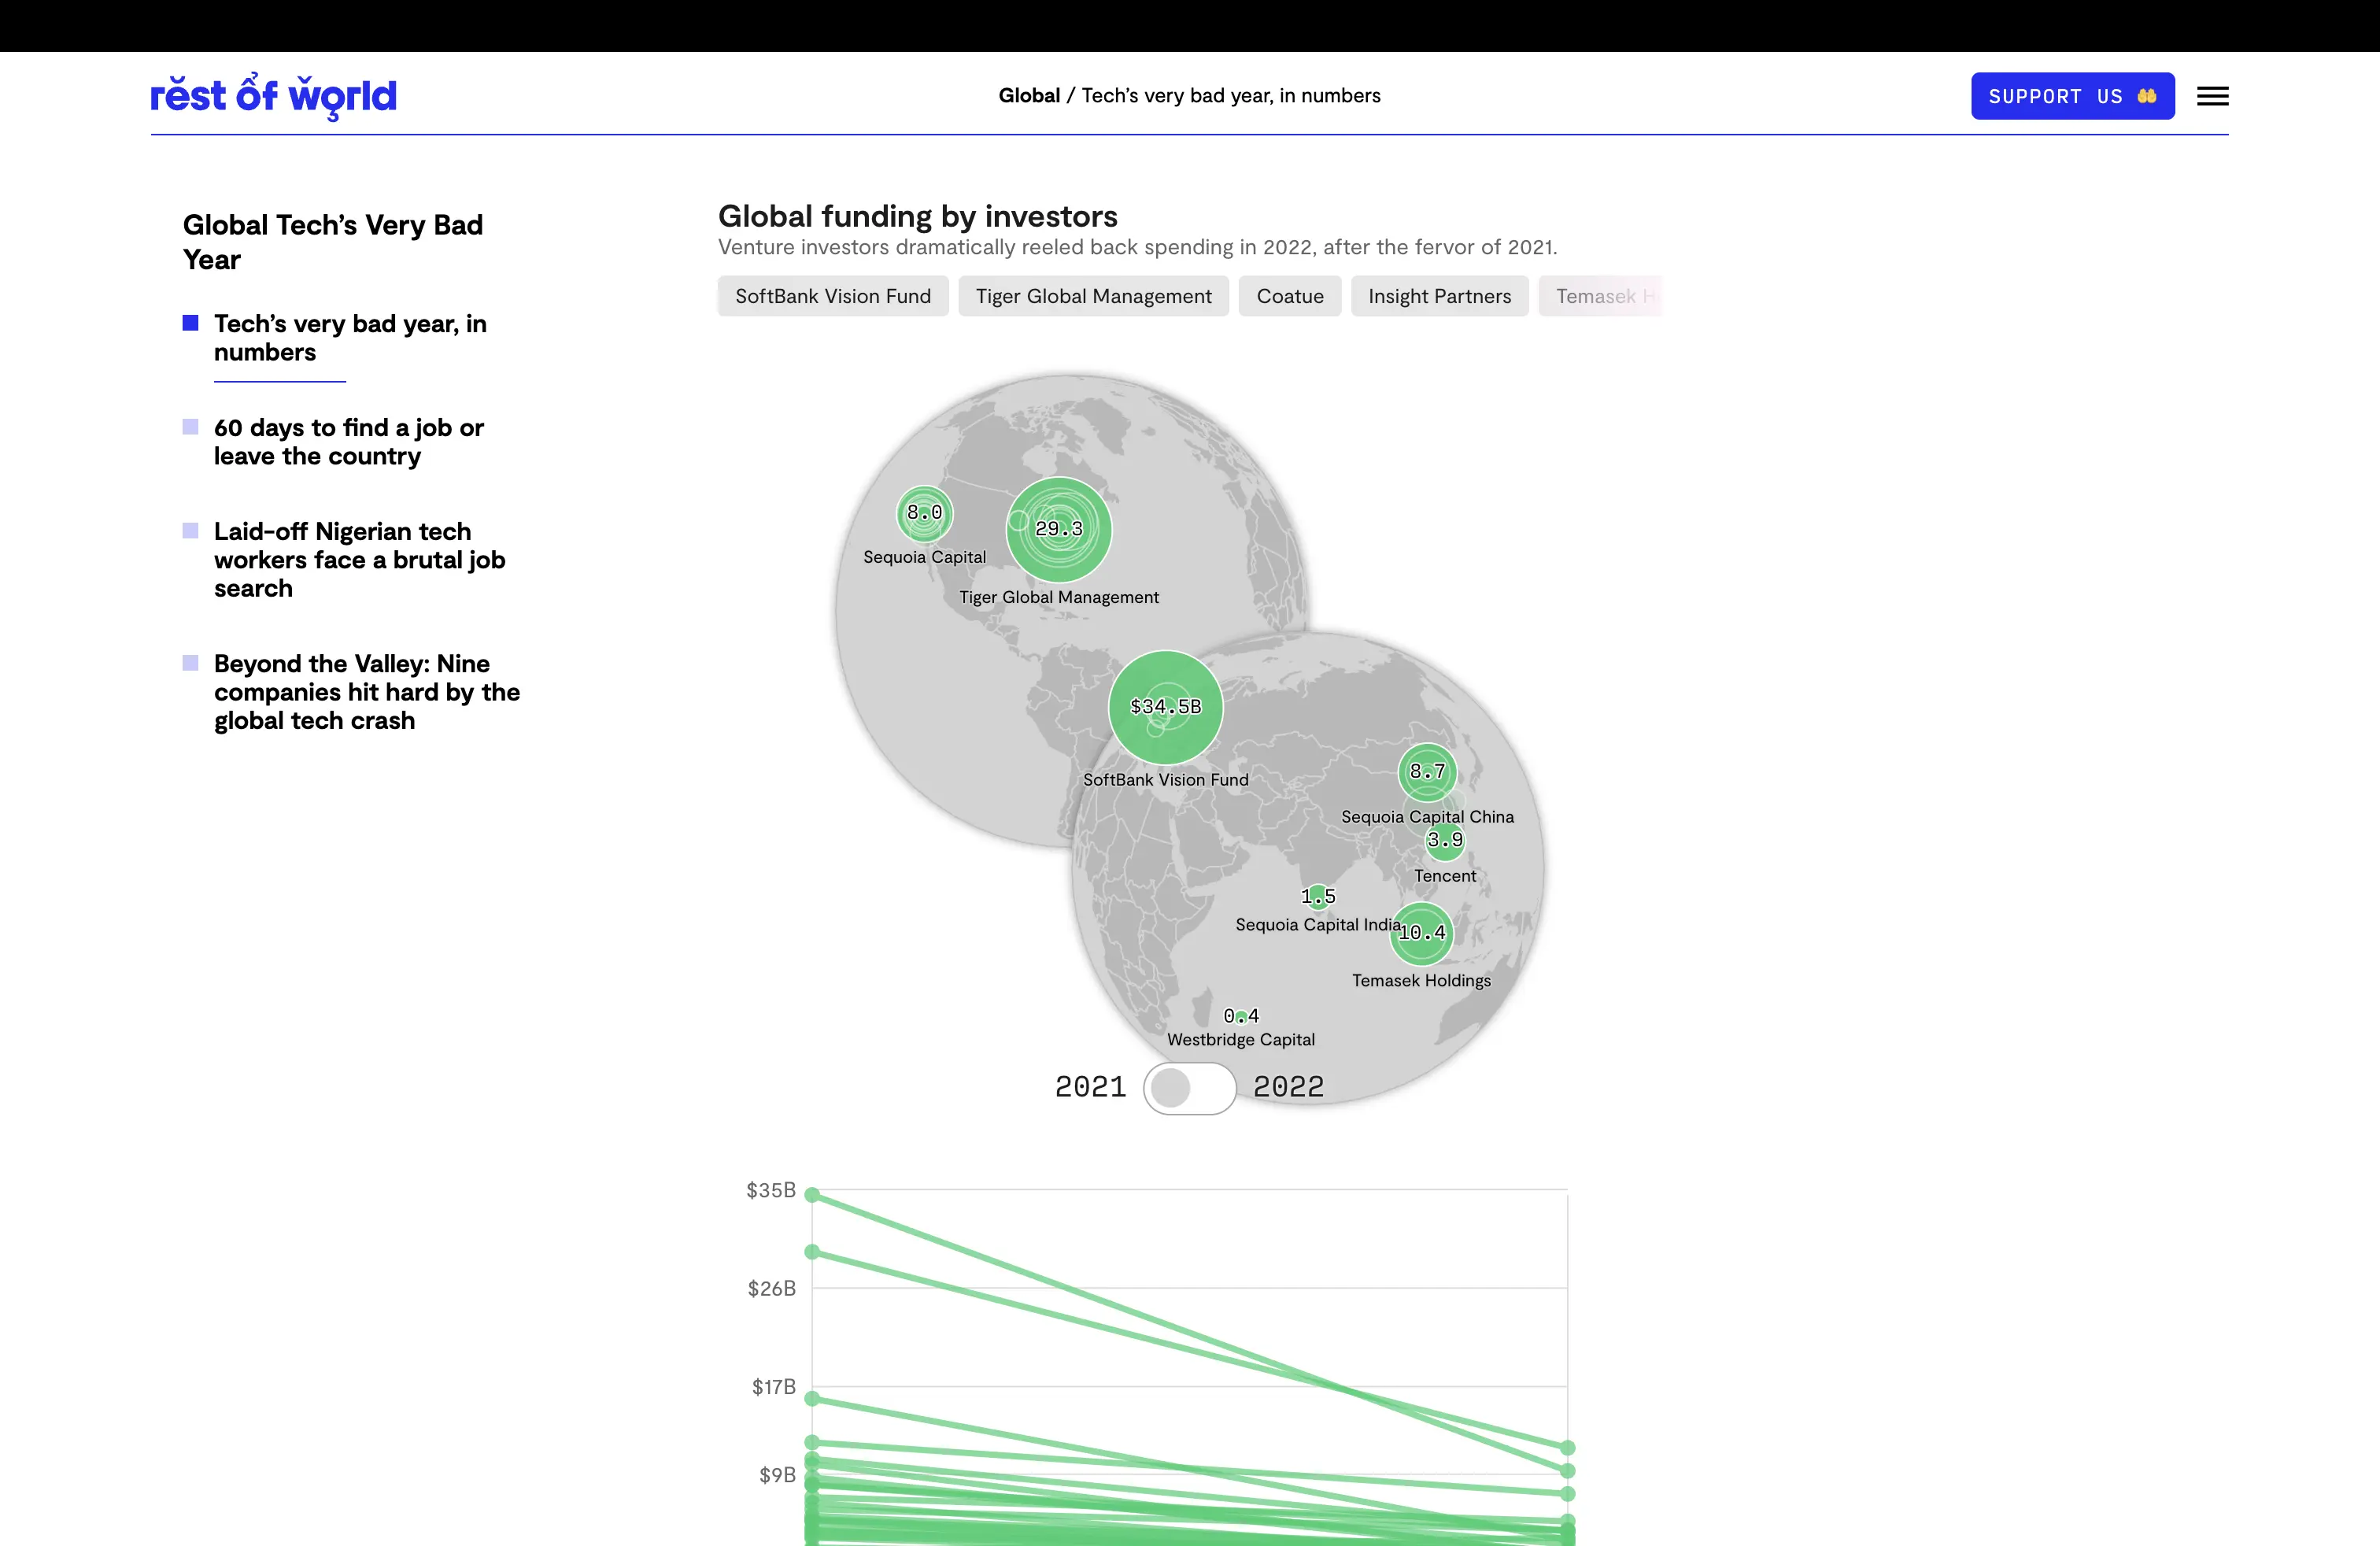
Task: Select the Coatue investor chip
Action: click(1289, 296)
